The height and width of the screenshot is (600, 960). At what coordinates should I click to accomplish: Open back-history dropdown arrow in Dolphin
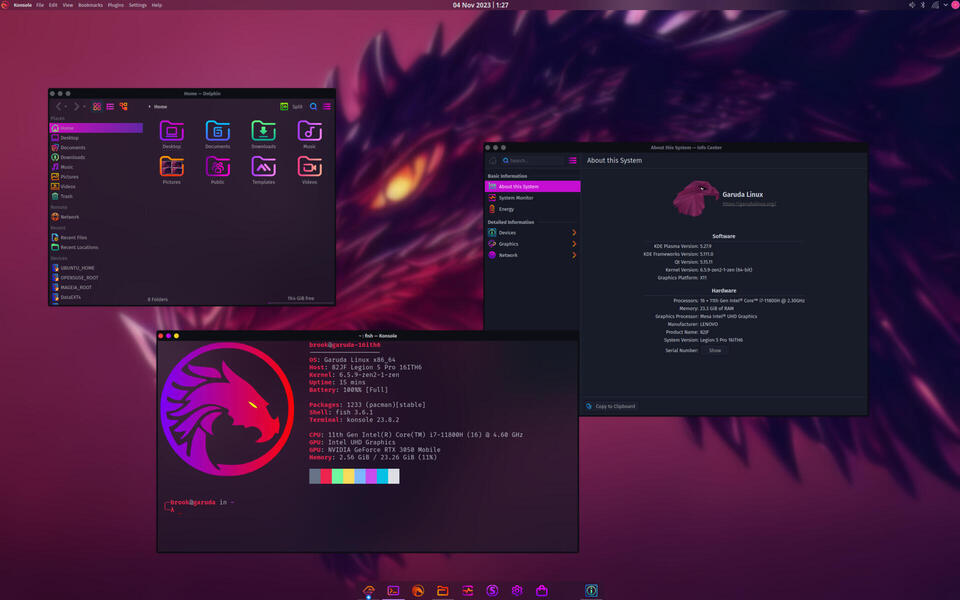pyautogui.click(x=66, y=107)
